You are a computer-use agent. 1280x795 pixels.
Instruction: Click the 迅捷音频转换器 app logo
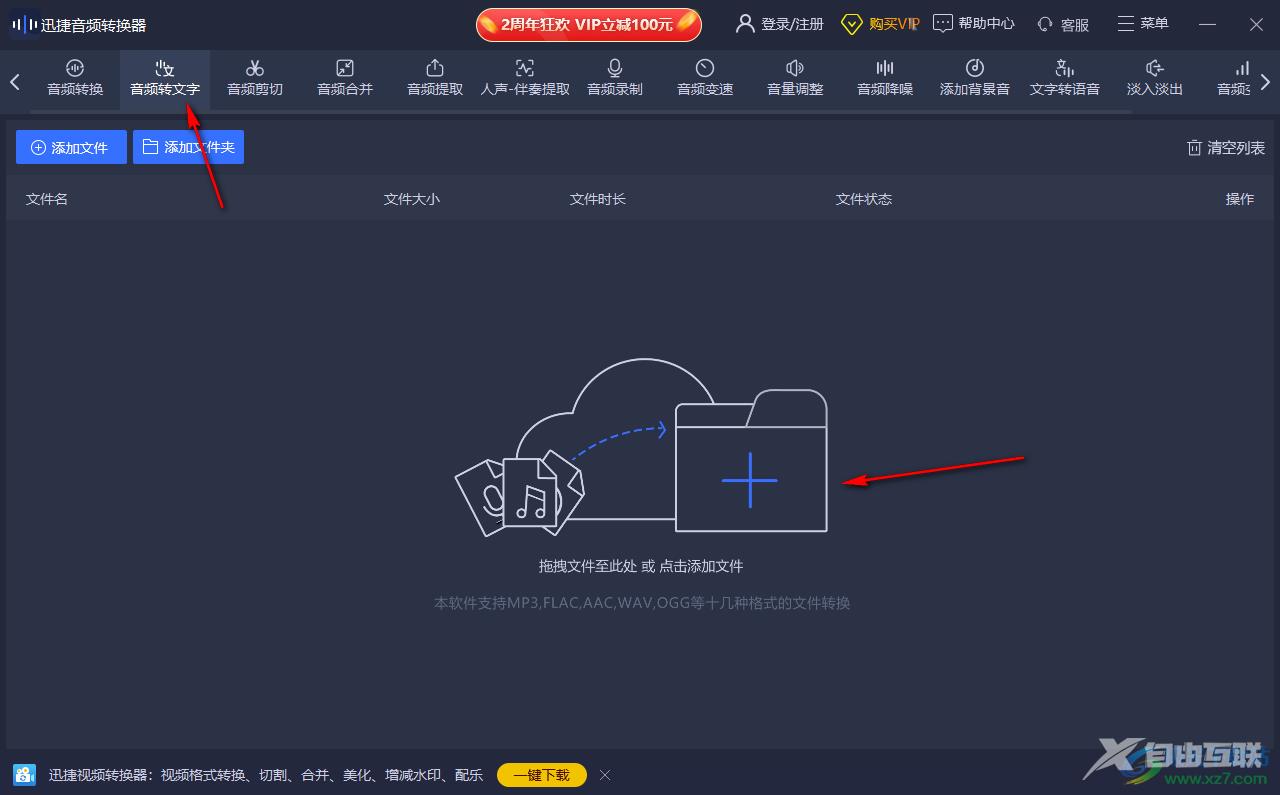point(25,24)
